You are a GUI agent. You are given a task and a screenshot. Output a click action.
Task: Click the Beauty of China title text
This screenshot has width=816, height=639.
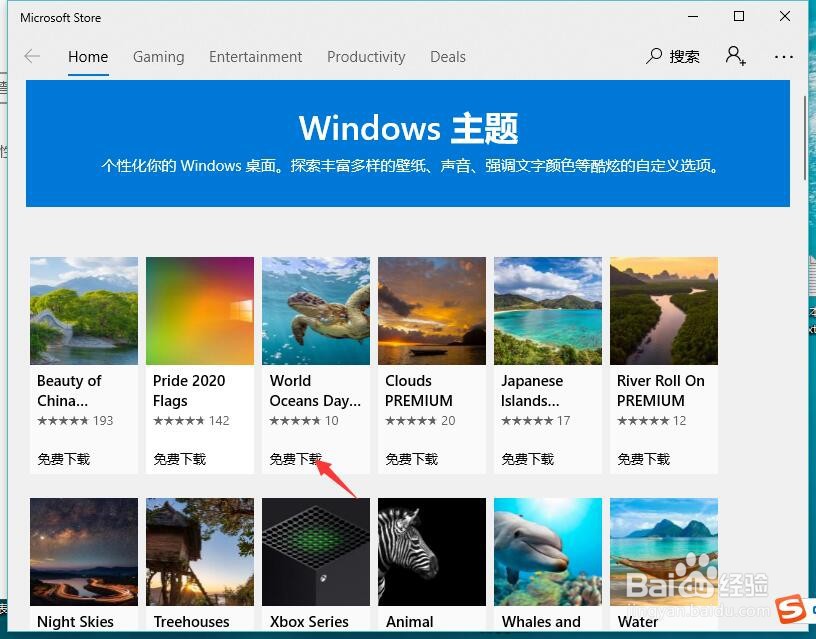[69, 391]
